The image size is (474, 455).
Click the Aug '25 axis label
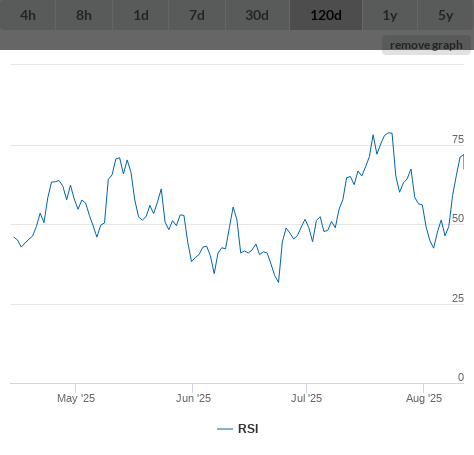click(424, 398)
